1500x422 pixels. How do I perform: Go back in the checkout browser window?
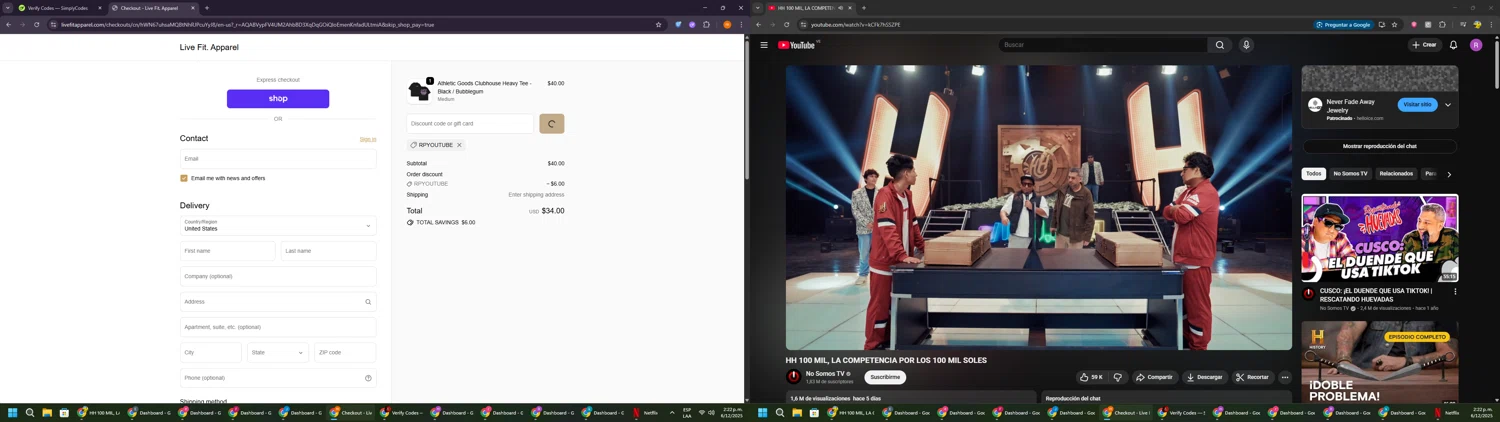pyautogui.click(x=9, y=25)
